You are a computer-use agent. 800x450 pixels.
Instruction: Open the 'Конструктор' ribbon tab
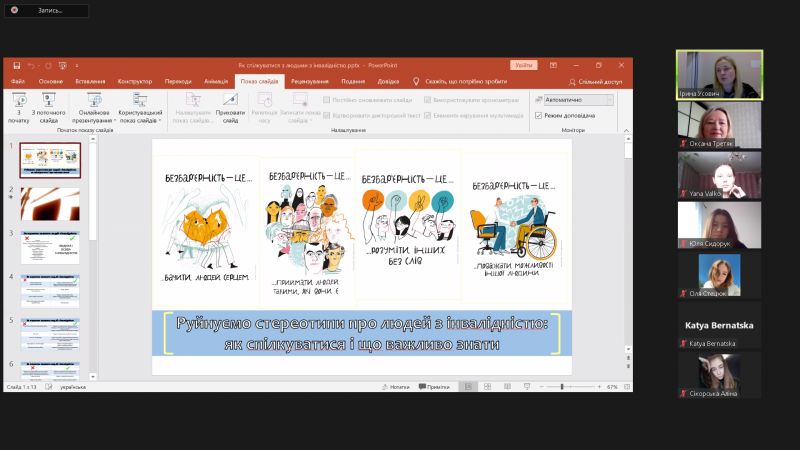(134, 81)
